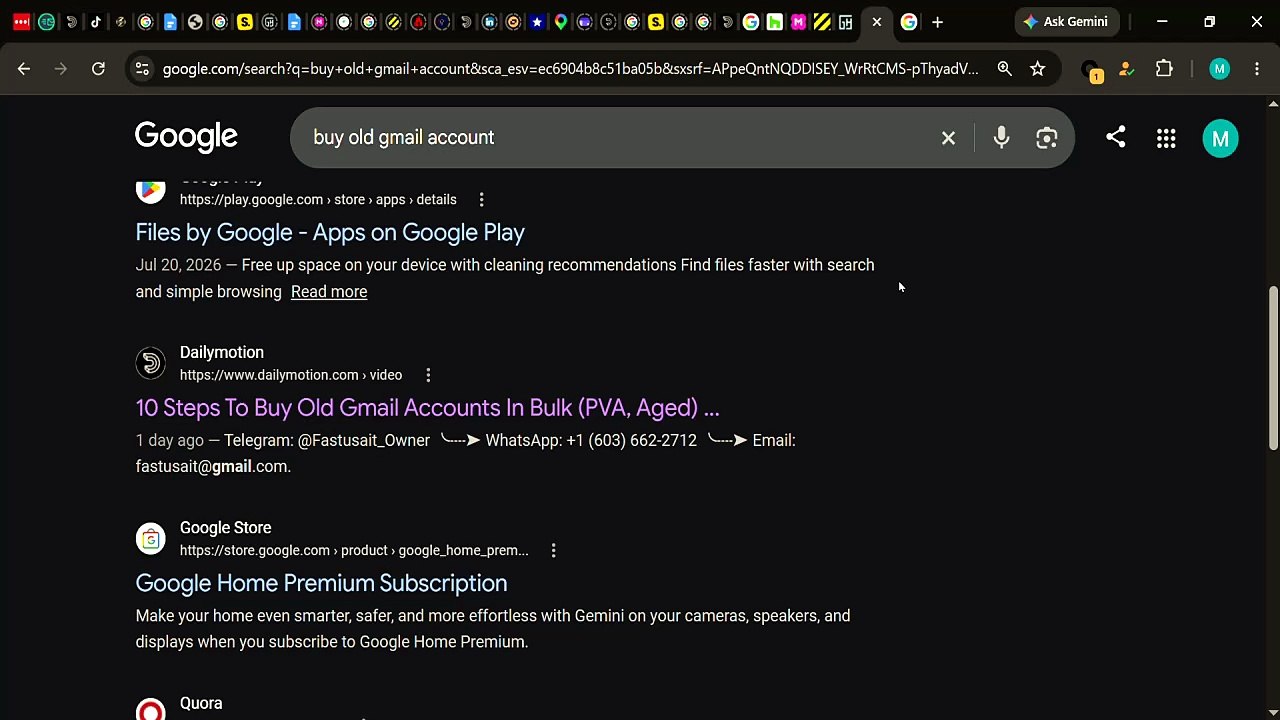The width and height of the screenshot is (1280, 720).
Task: Clear the search query with X
Action: [948, 138]
